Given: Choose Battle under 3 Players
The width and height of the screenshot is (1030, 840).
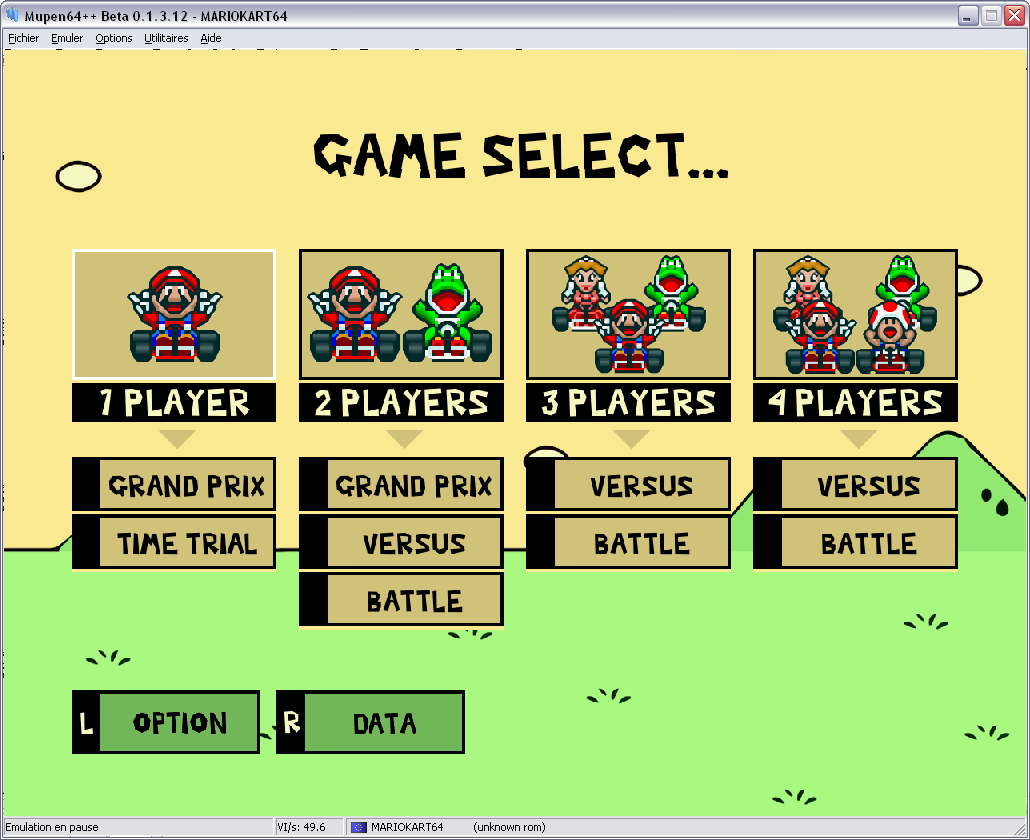Looking at the screenshot, I should (628, 542).
